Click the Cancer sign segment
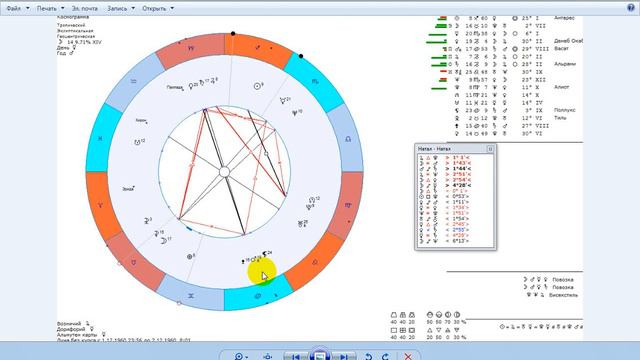This screenshot has height=360, width=640. coord(258,296)
